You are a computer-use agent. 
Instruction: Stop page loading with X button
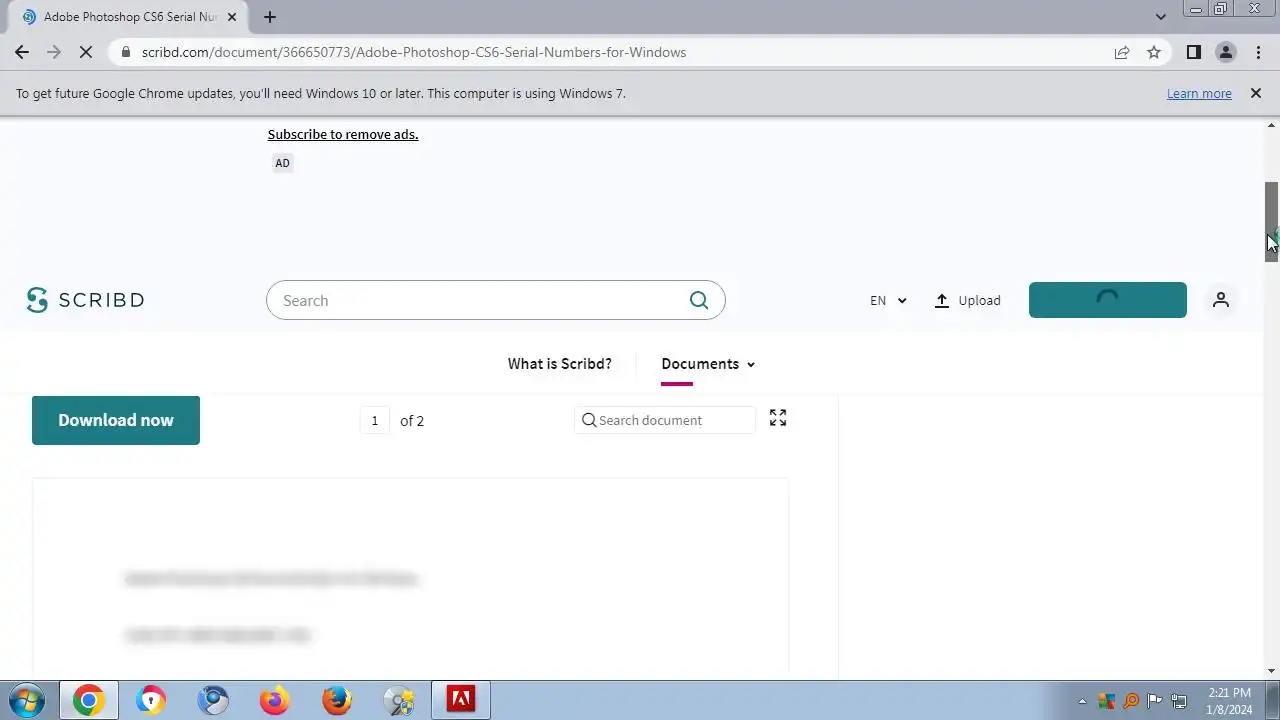pyautogui.click(x=86, y=52)
